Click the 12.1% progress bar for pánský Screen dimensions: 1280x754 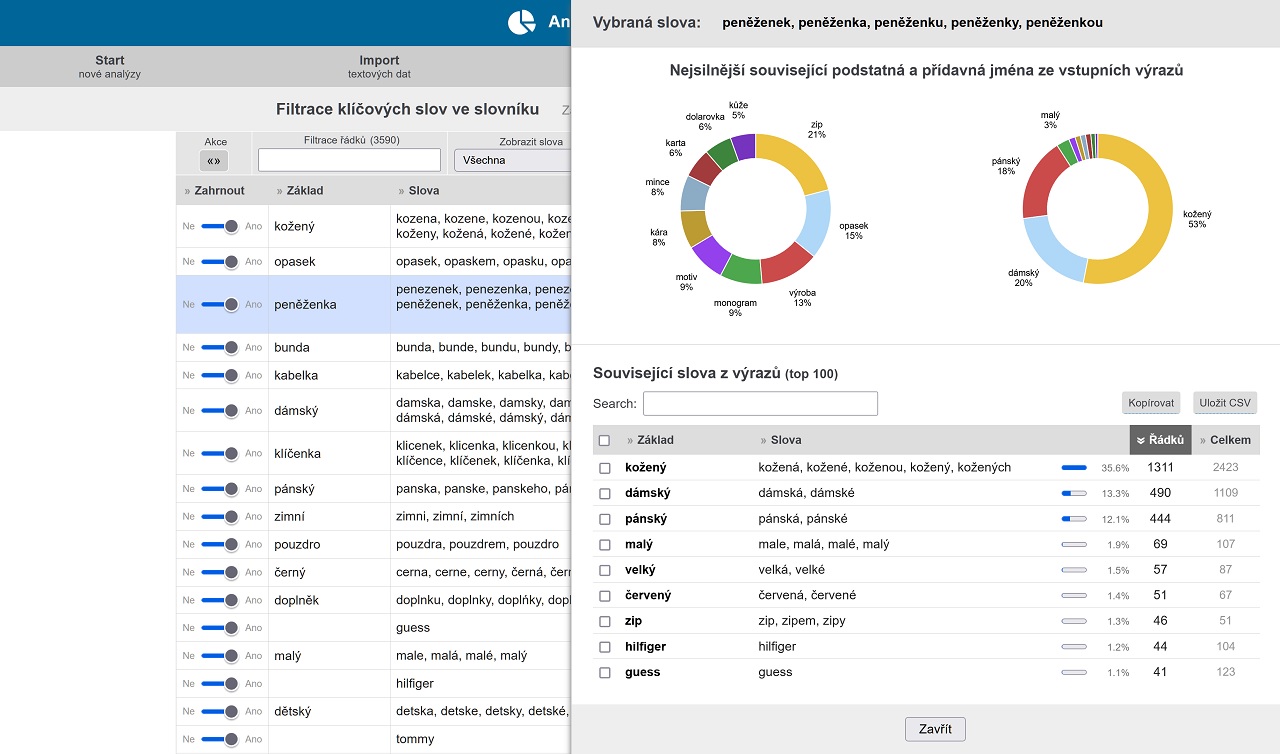pyautogui.click(x=1074, y=519)
